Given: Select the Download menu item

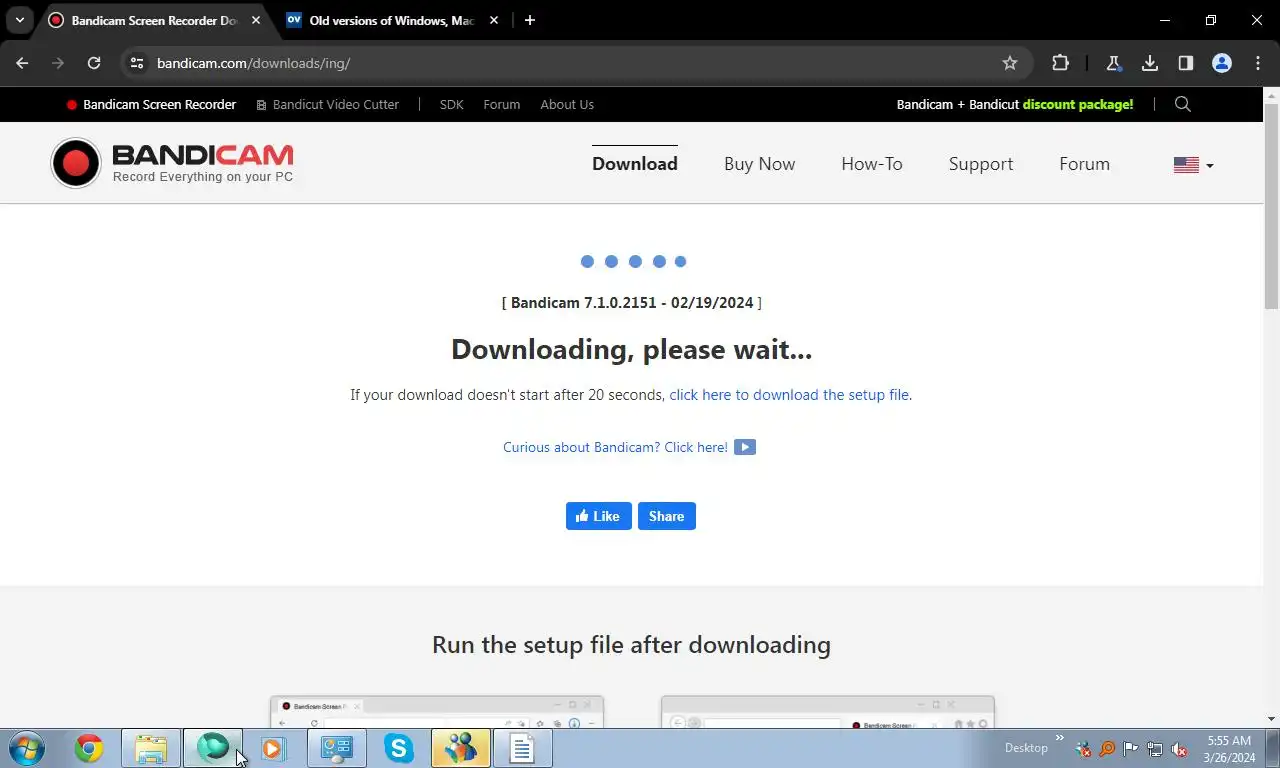Looking at the screenshot, I should 635,164.
